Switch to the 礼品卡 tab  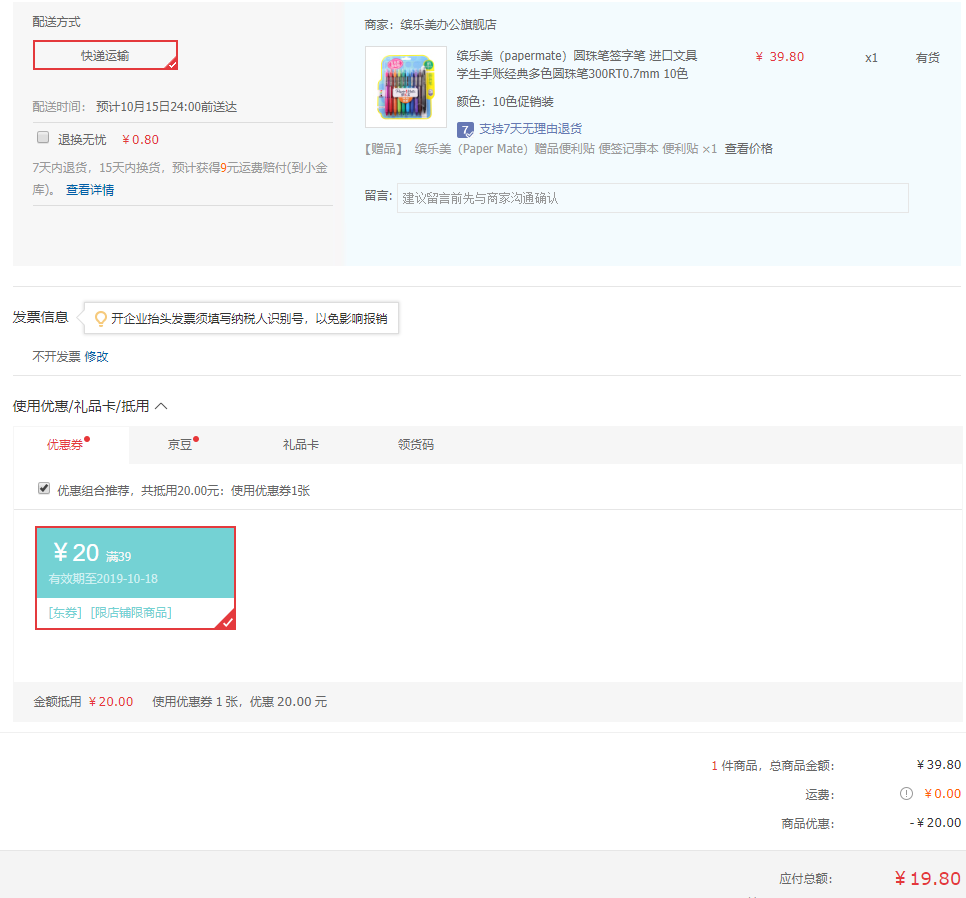[x=301, y=445]
